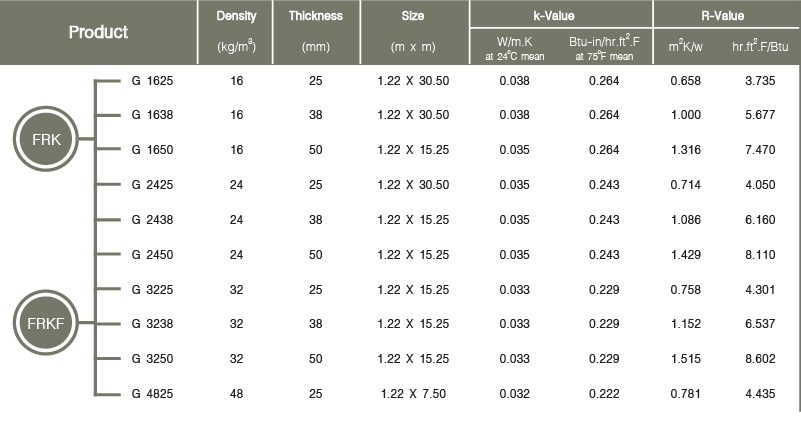Choose product G 2438 in the list

coord(152,220)
